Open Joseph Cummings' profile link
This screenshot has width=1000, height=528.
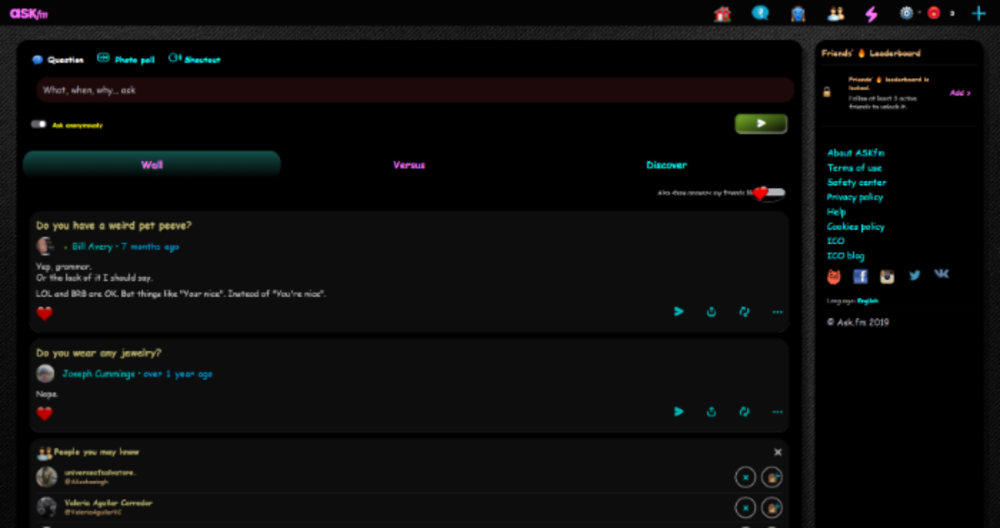coord(99,374)
